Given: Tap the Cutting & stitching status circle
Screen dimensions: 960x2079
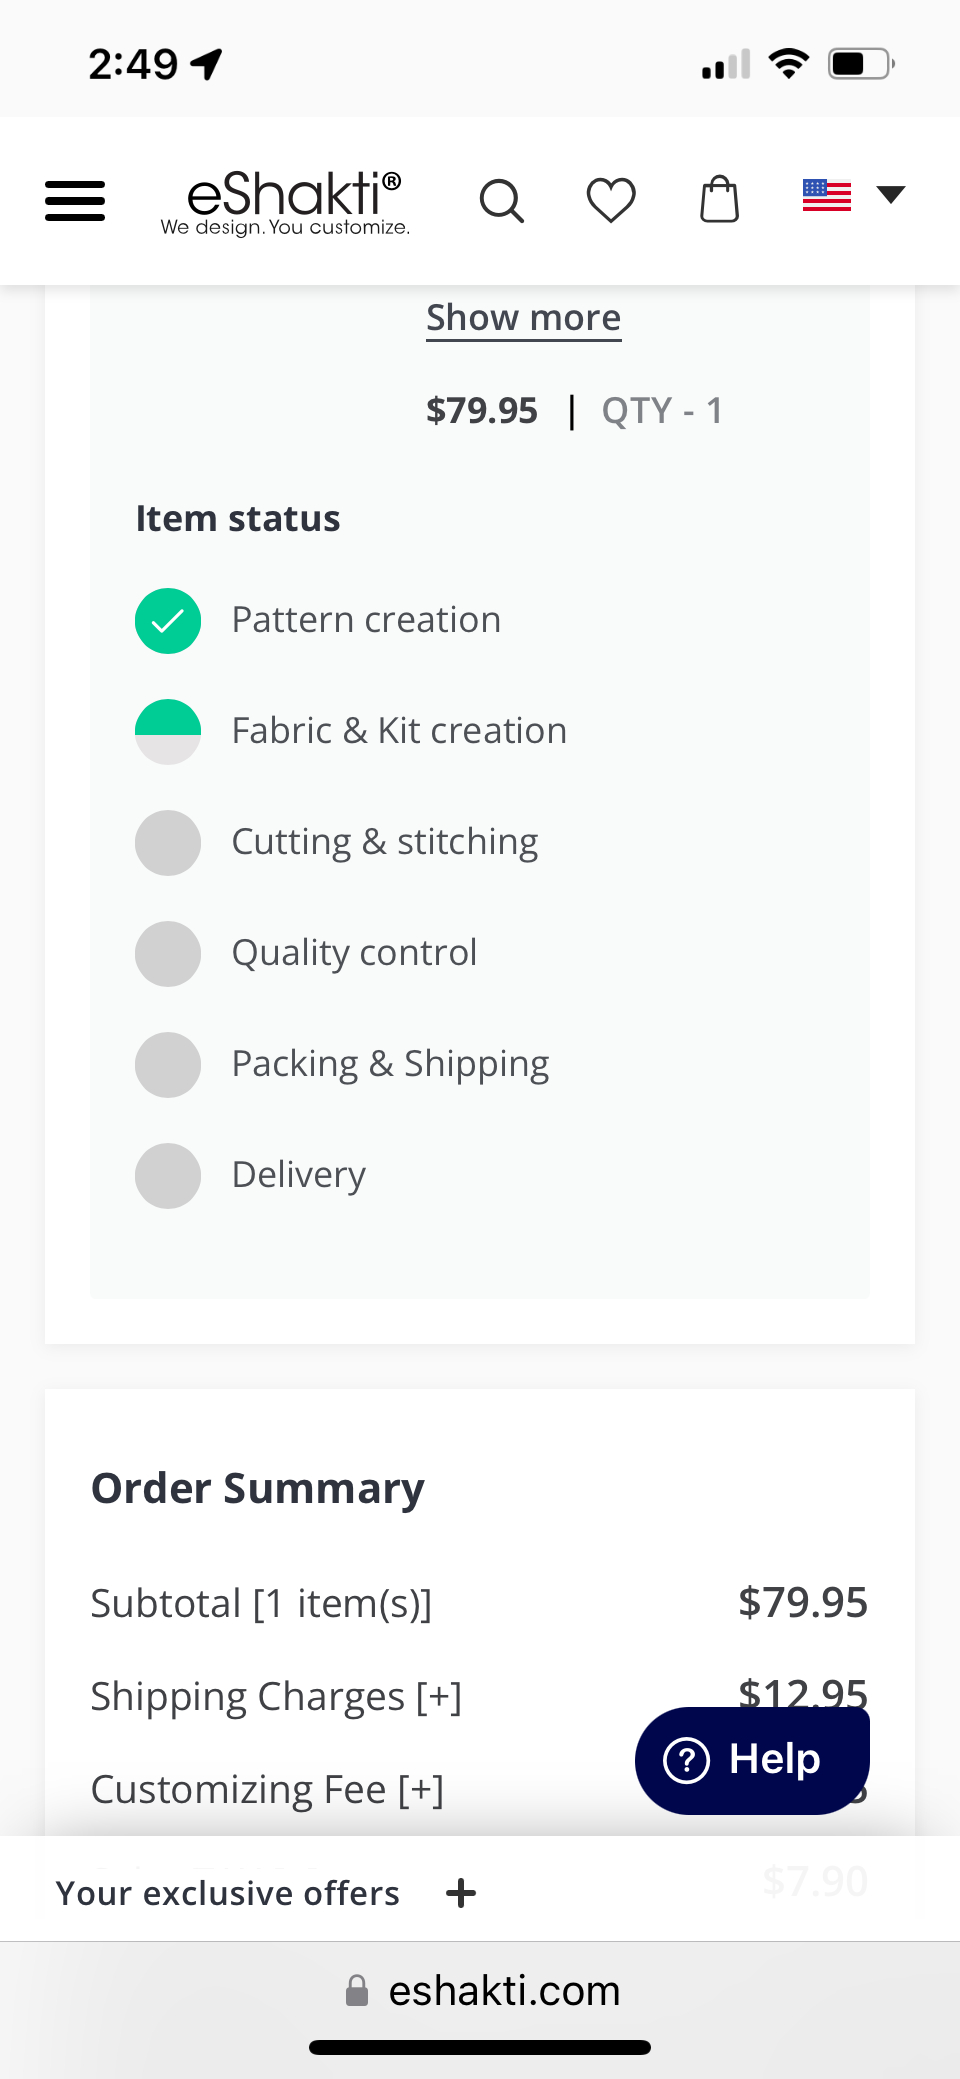Looking at the screenshot, I should pos(168,843).
